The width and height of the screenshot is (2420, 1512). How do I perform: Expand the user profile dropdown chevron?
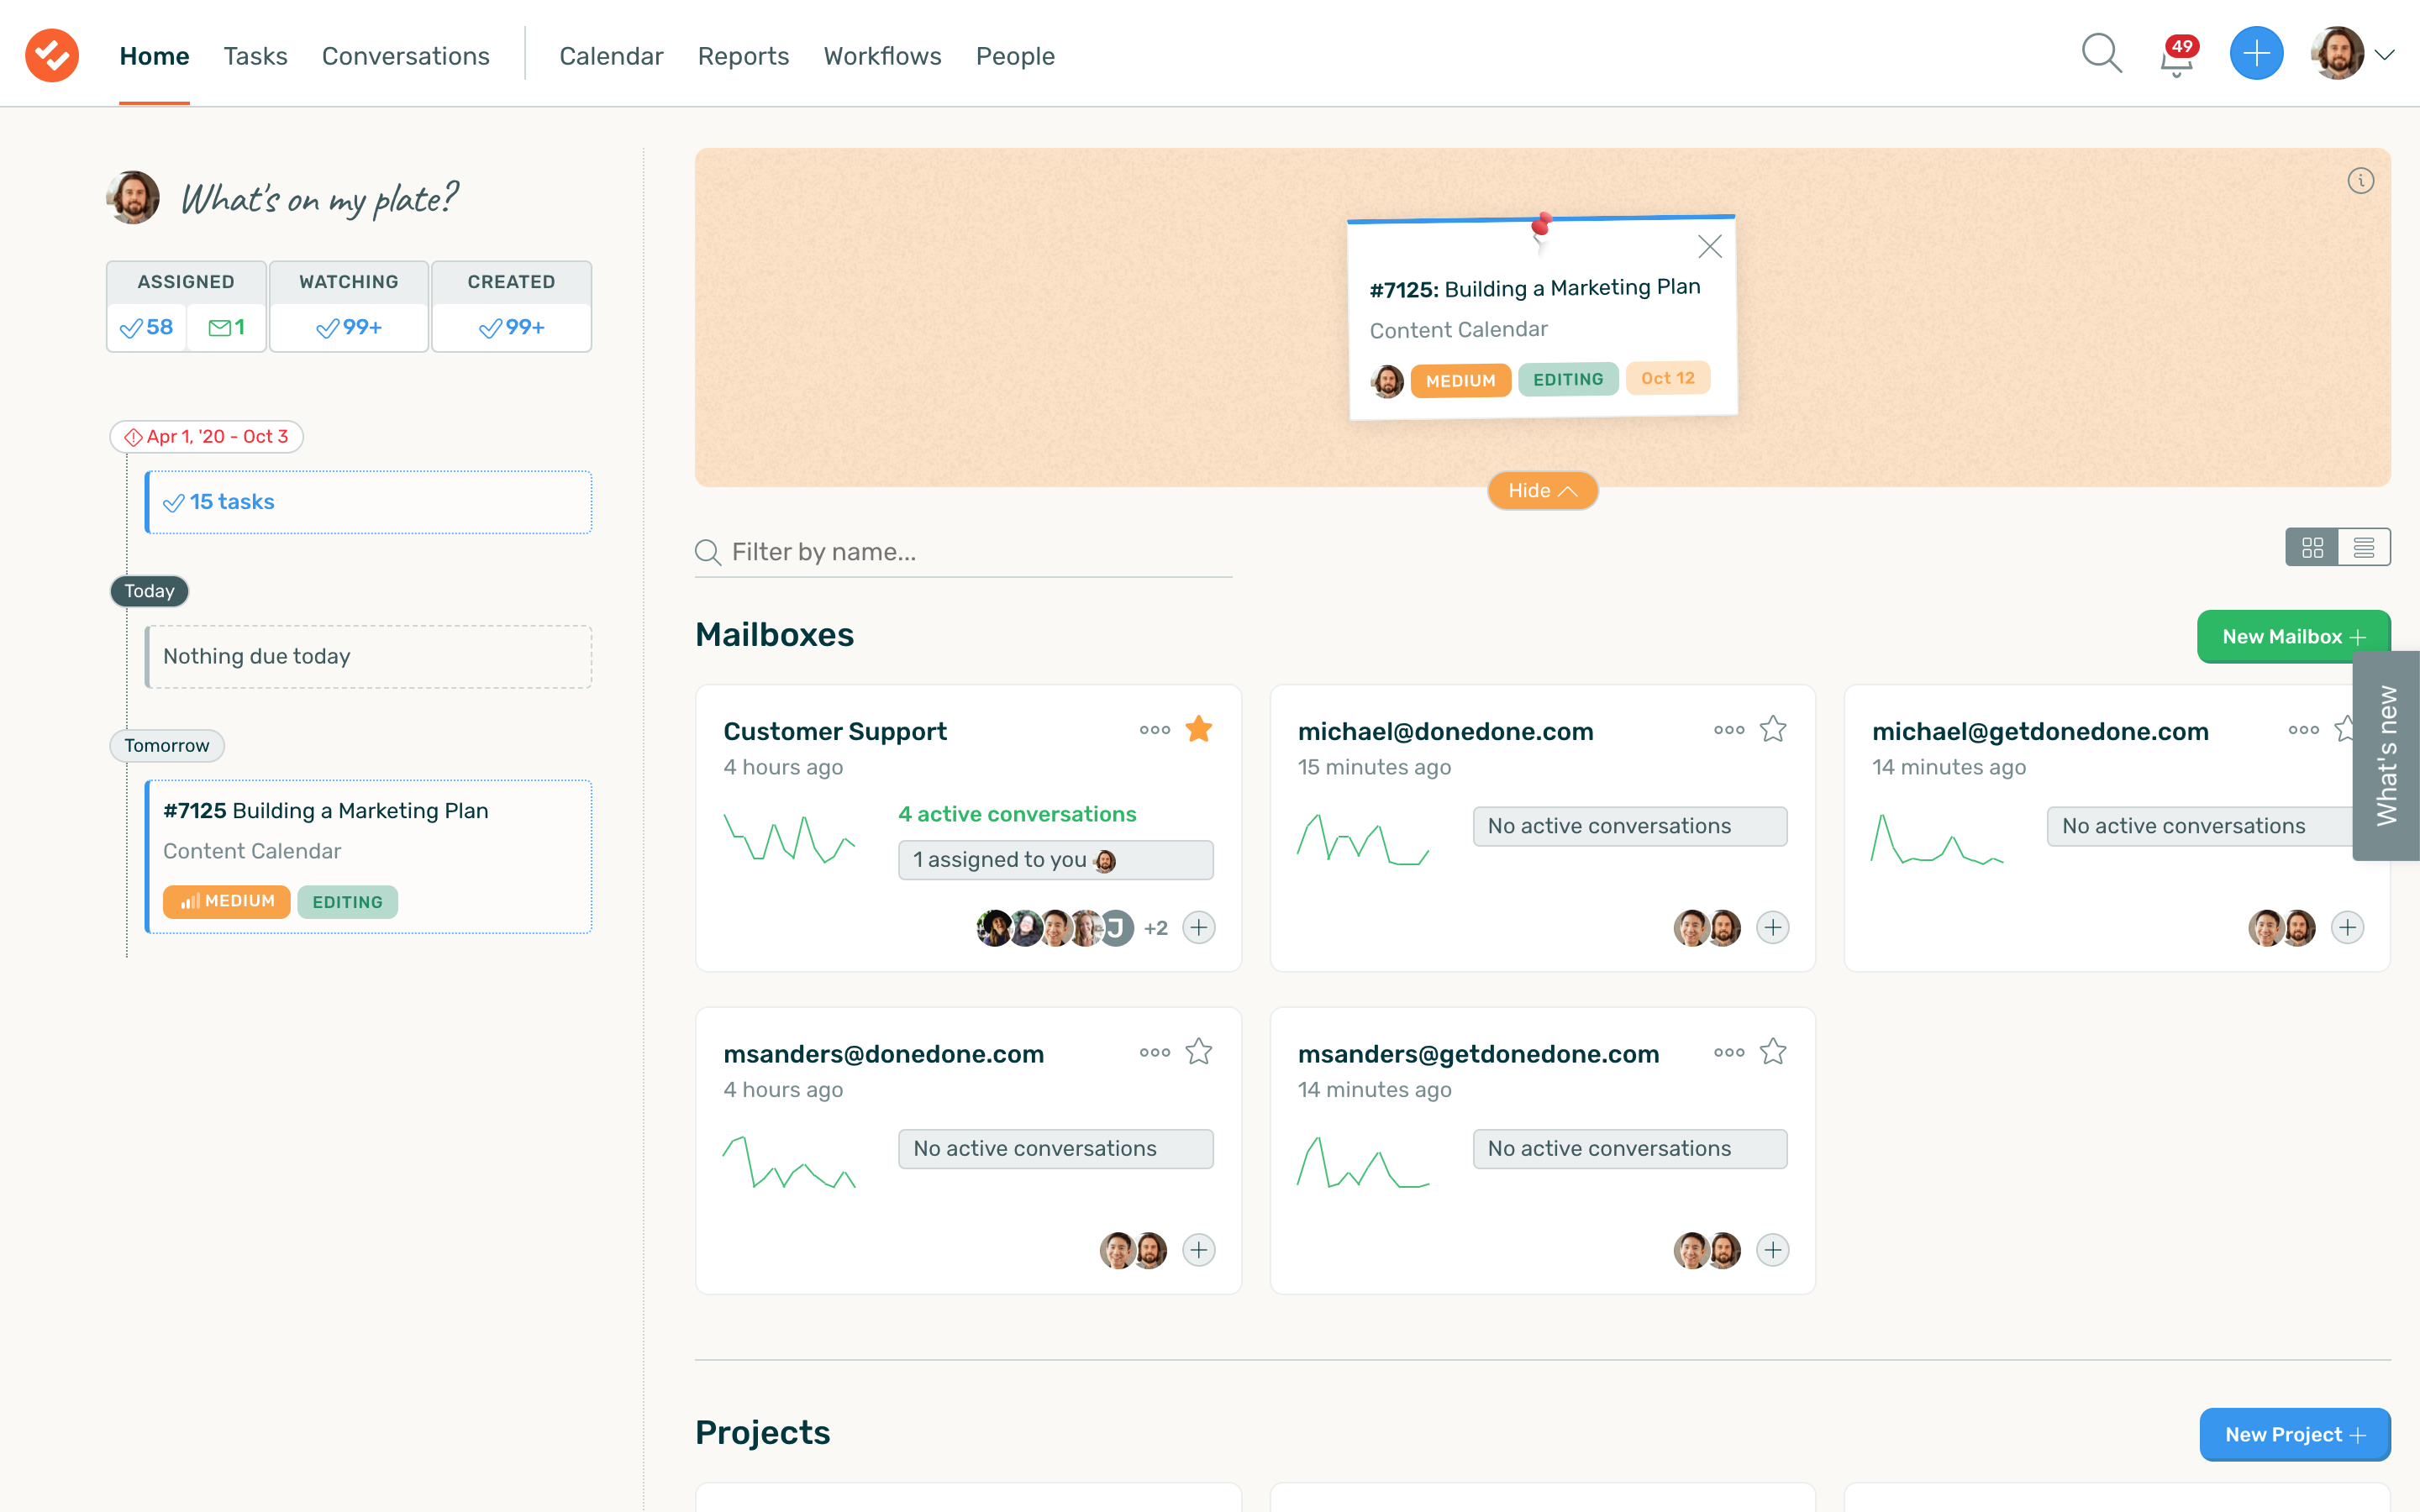[x=2385, y=55]
